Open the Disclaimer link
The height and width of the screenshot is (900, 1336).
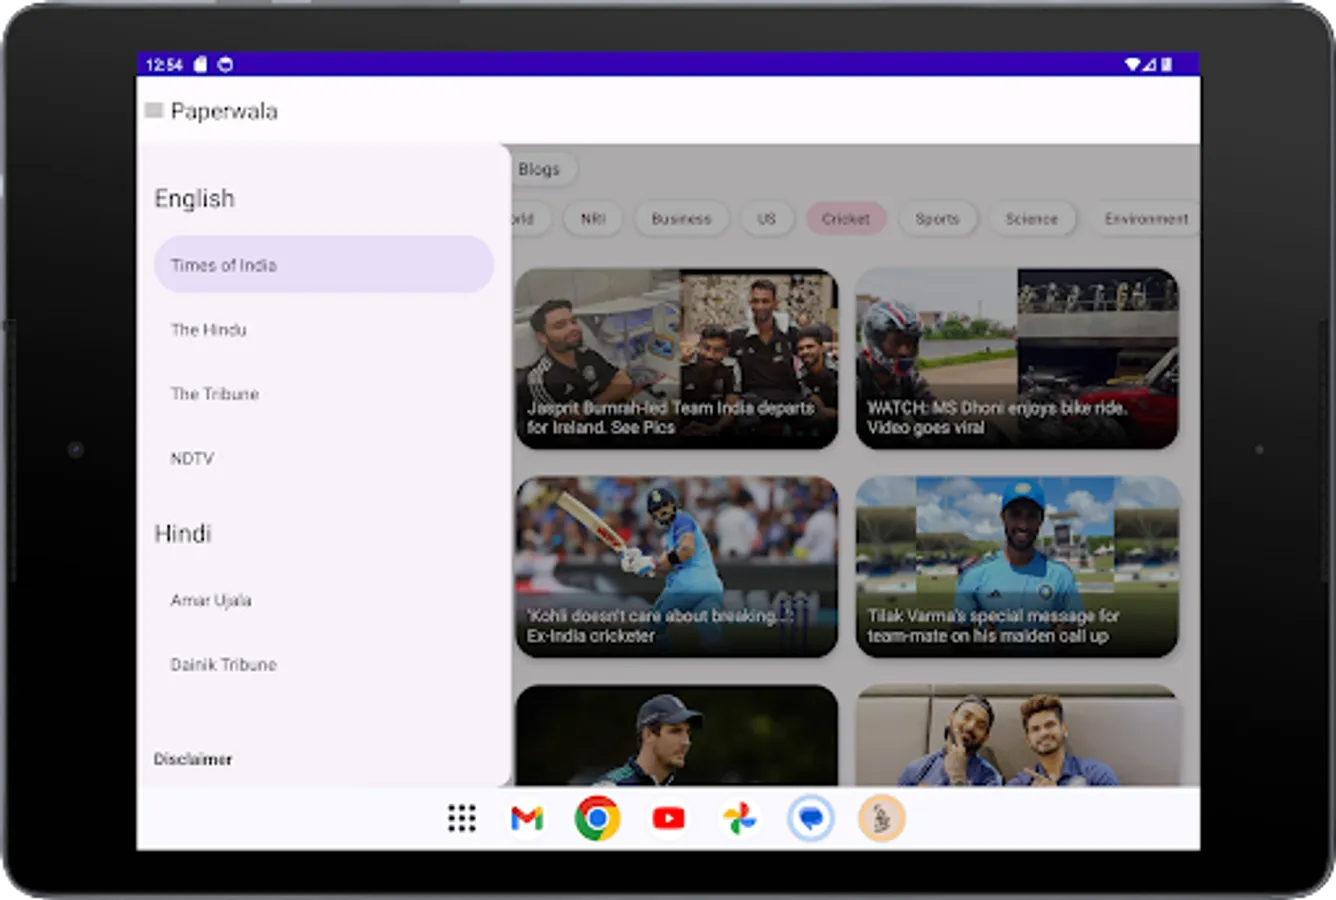tap(193, 759)
